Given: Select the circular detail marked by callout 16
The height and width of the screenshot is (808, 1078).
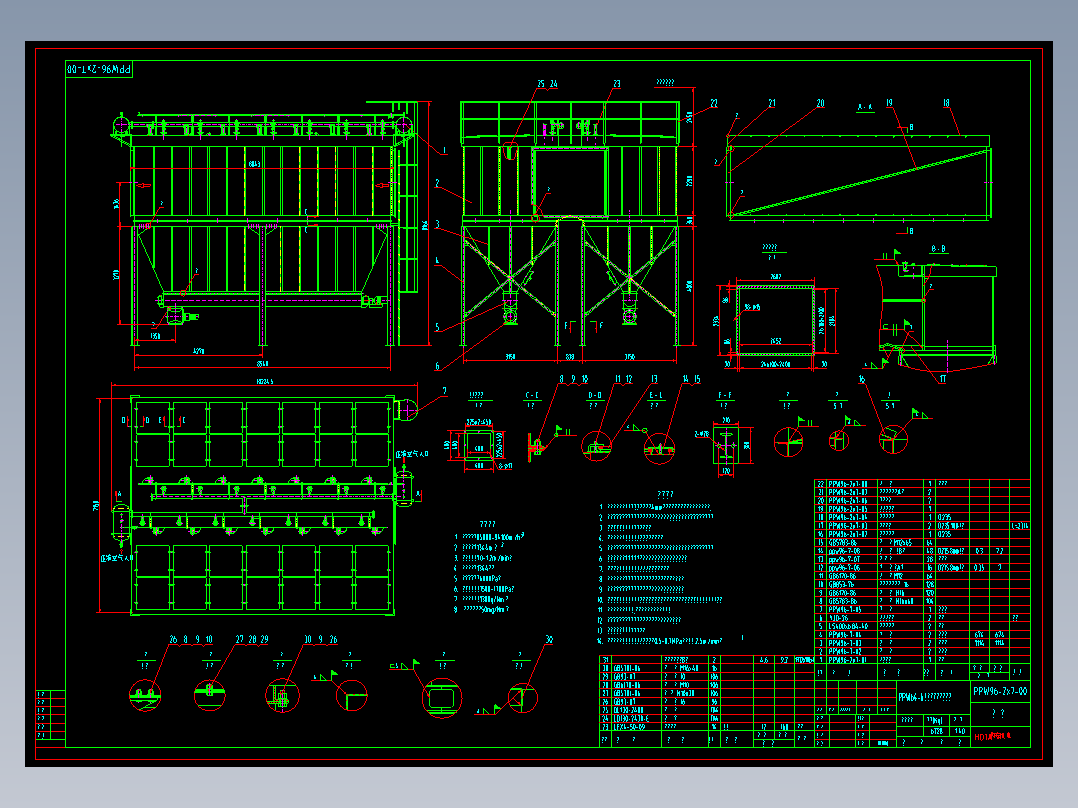Looking at the screenshot, I should click(x=893, y=439).
